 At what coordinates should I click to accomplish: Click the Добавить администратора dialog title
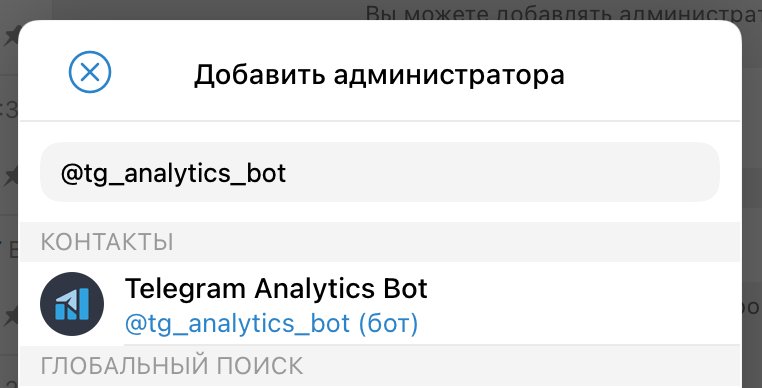click(x=379, y=75)
